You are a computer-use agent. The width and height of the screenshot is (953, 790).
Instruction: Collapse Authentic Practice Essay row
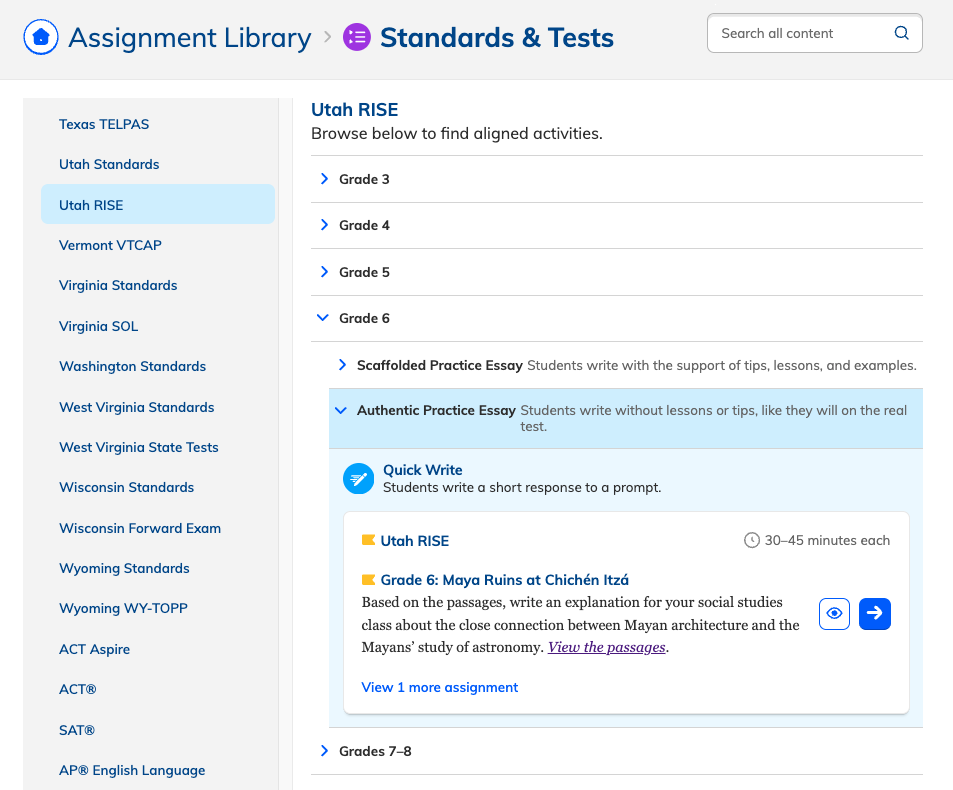pyautogui.click(x=626, y=418)
